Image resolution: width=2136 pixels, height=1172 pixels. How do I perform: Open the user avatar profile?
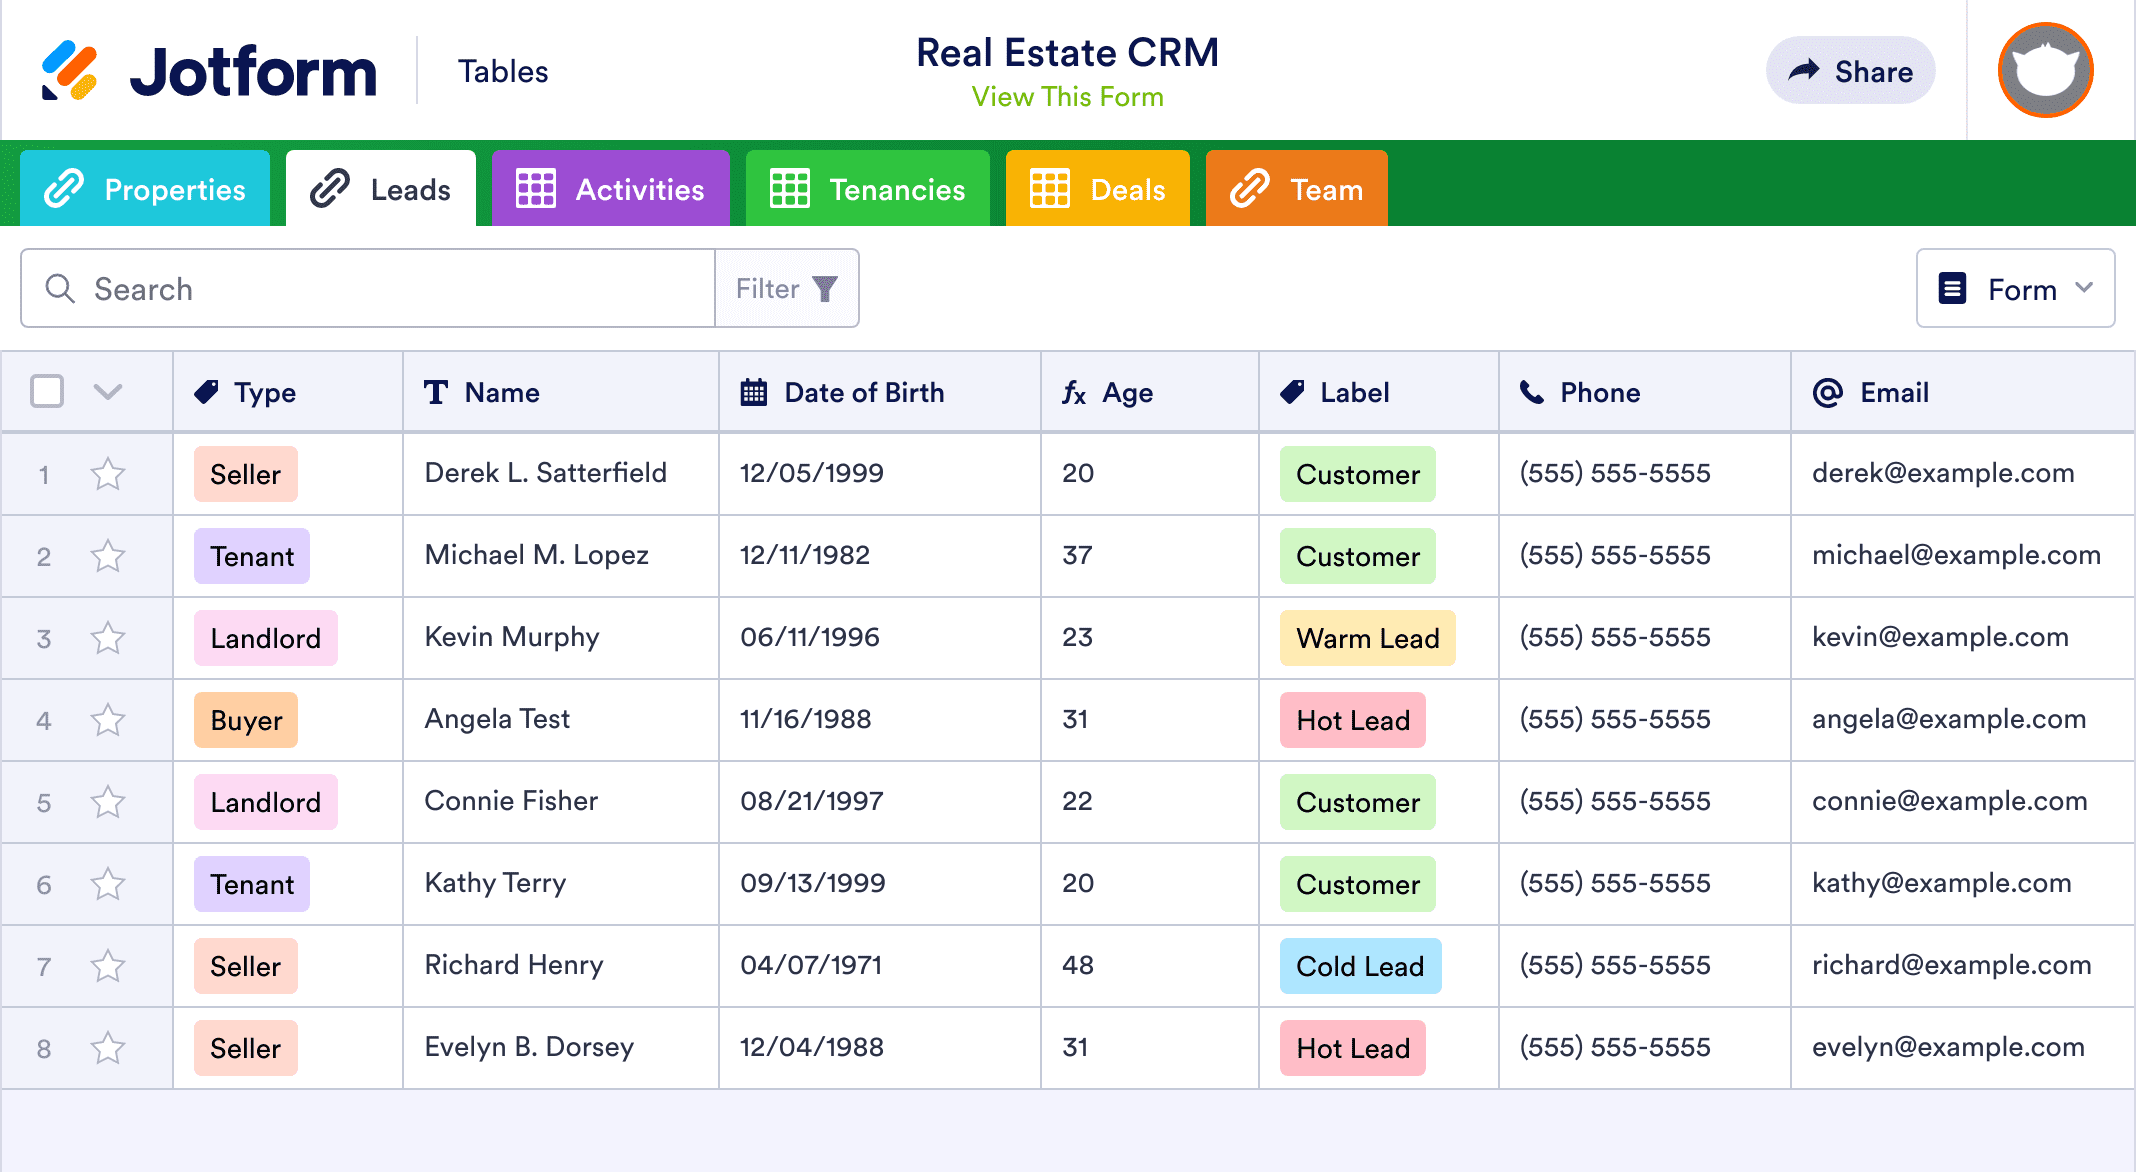click(2045, 71)
